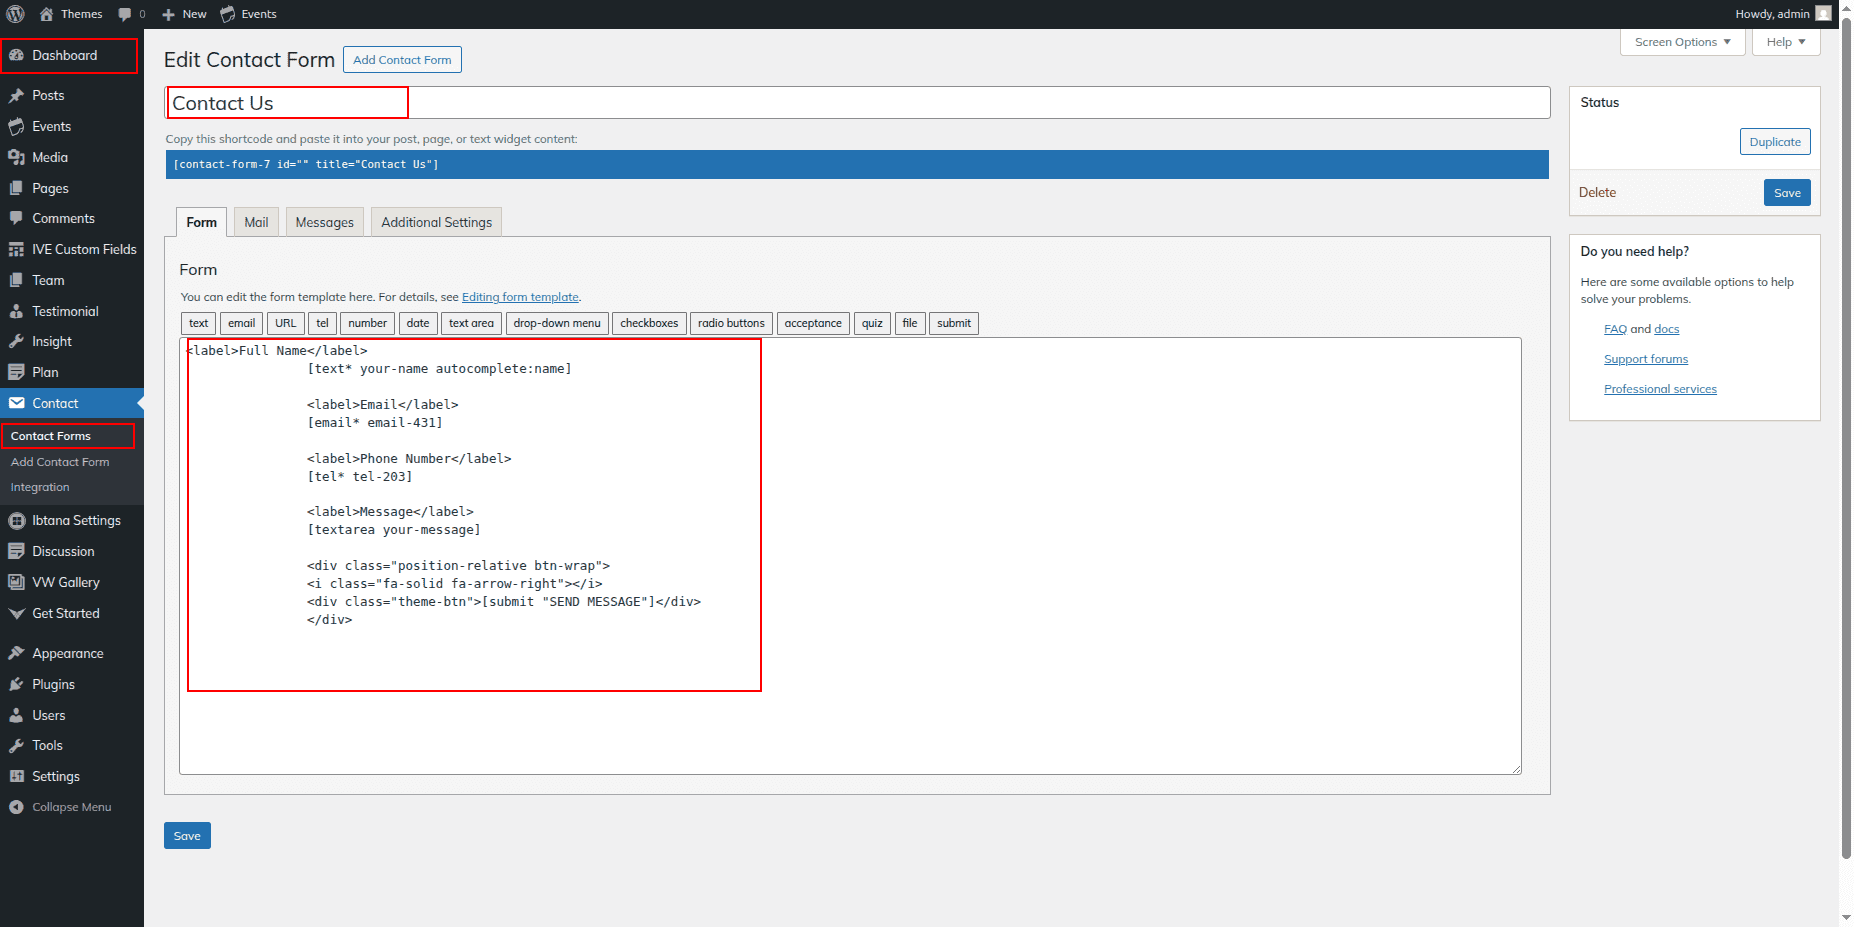Click the Plugins icon in sidebar

pyautogui.click(x=16, y=685)
